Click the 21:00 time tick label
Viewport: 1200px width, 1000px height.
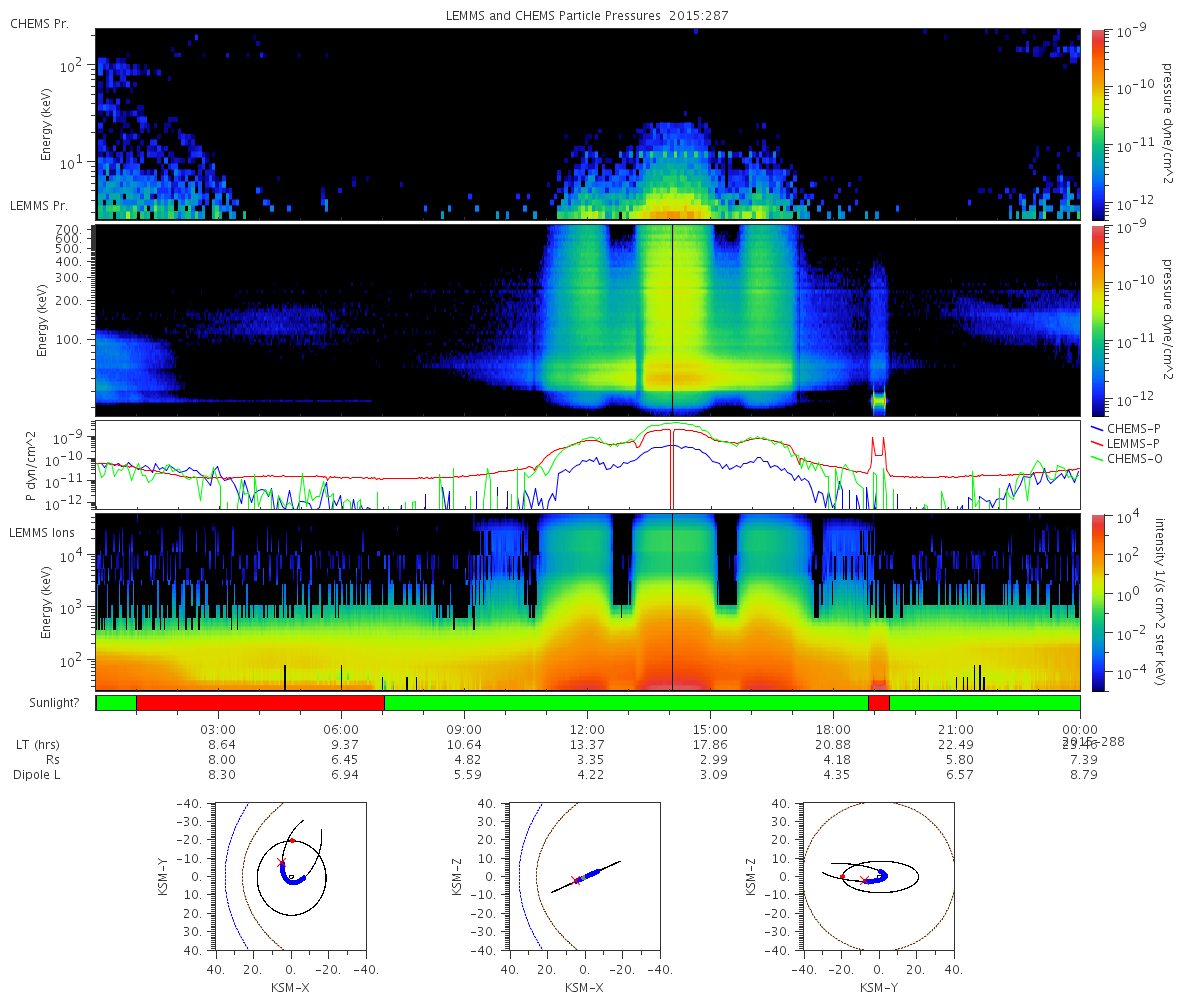tap(957, 728)
